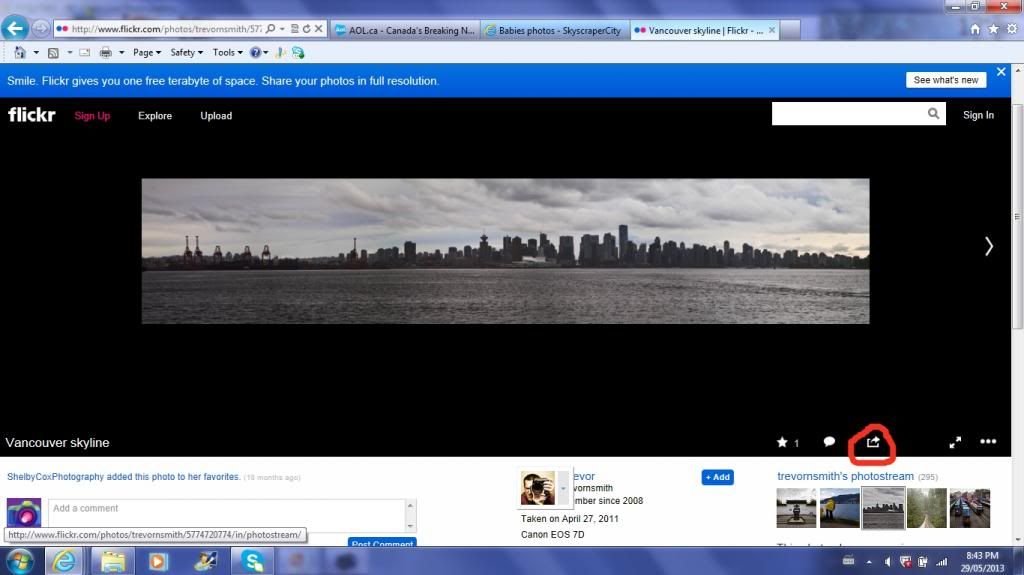The width and height of the screenshot is (1024, 575).
Task: Switch to the Babies photos SkyscraperCity tab
Action: pyautogui.click(x=554, y=30)
